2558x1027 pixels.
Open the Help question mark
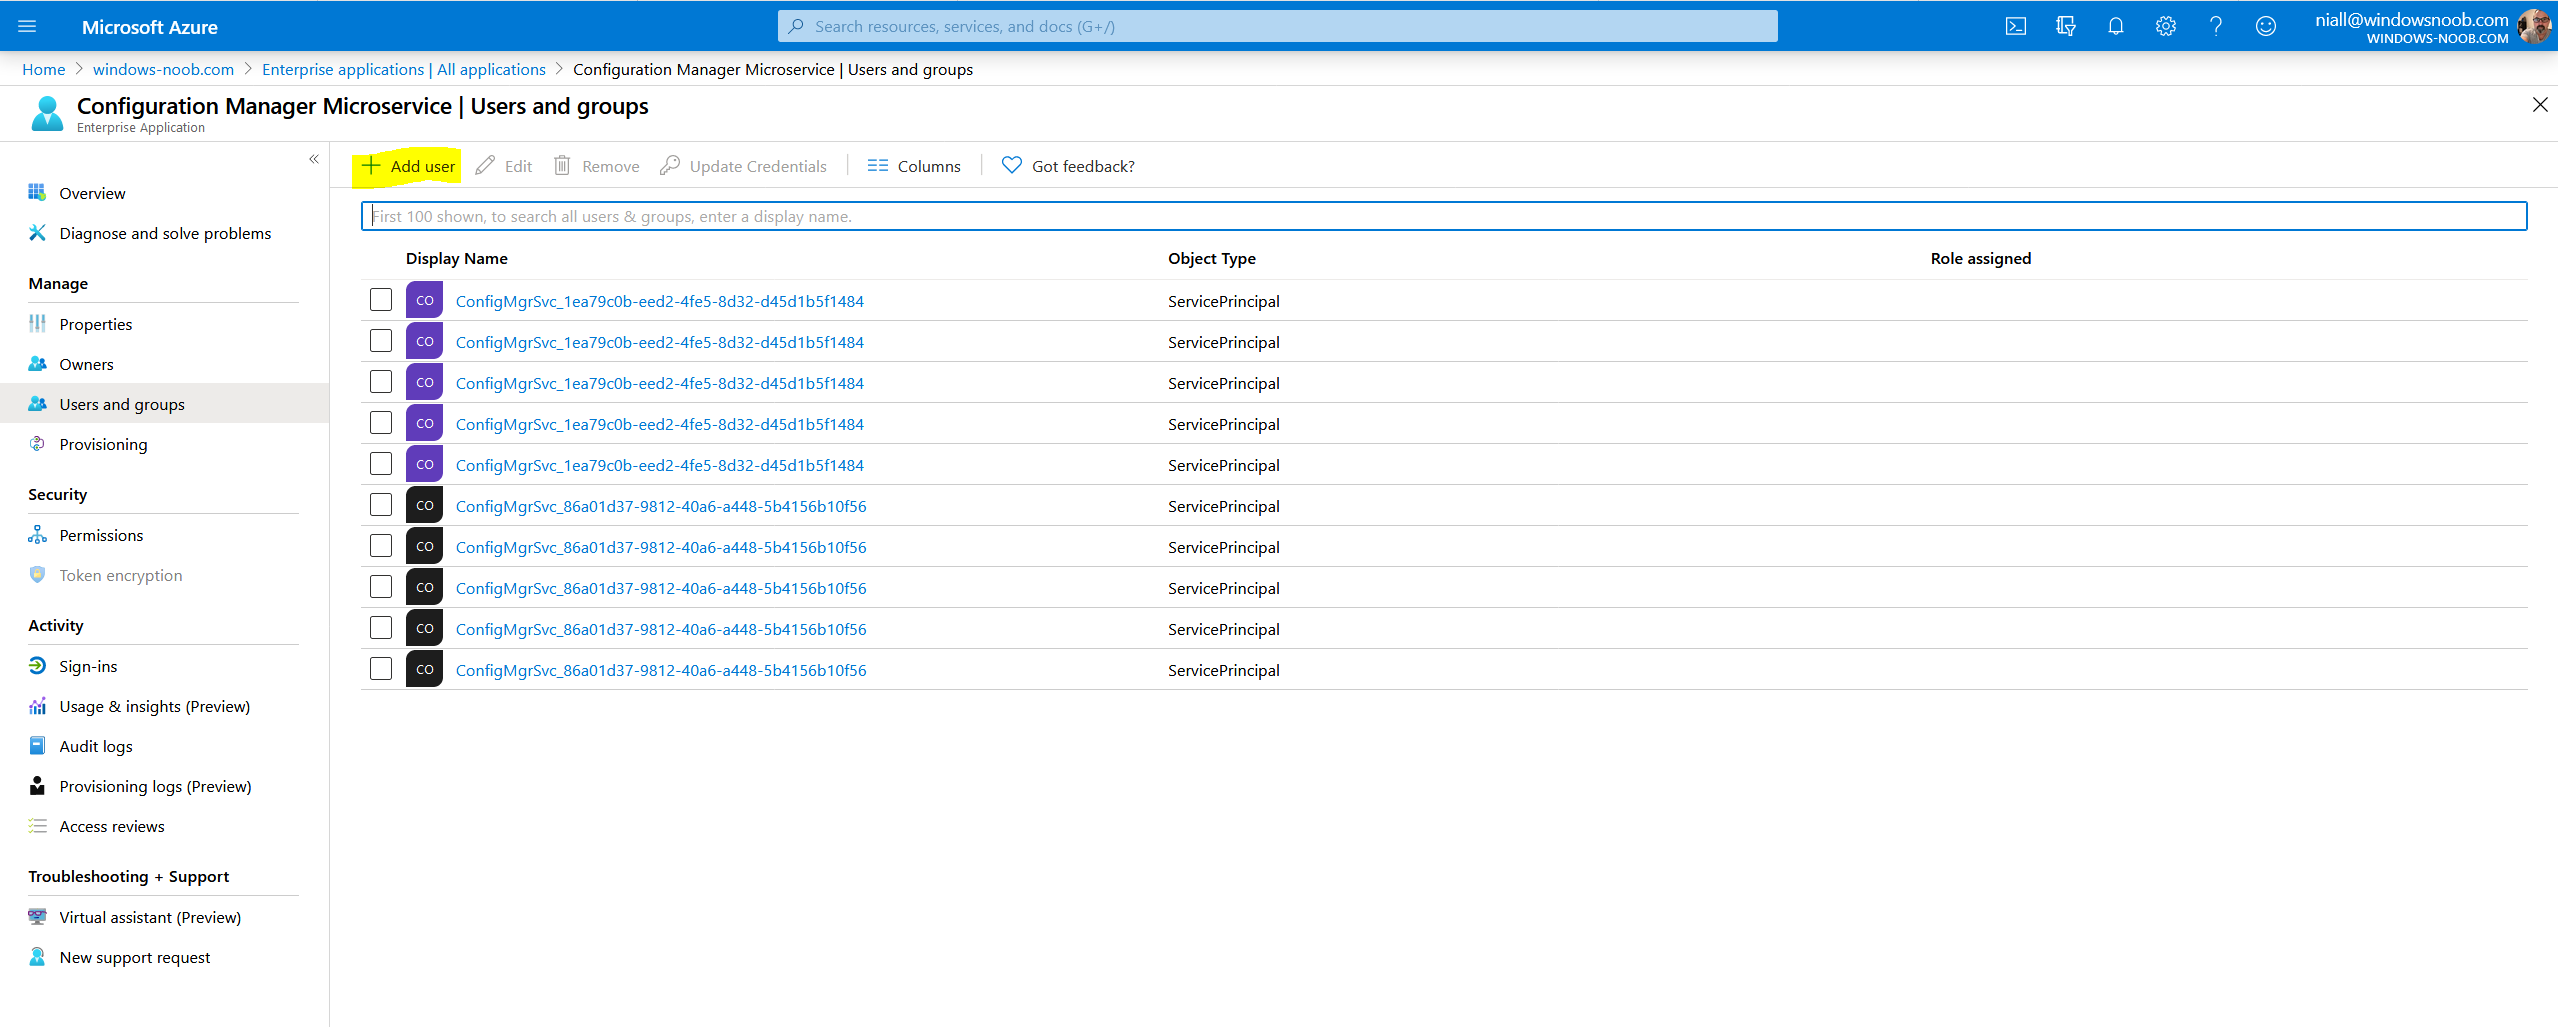(x=2216, y=27)
